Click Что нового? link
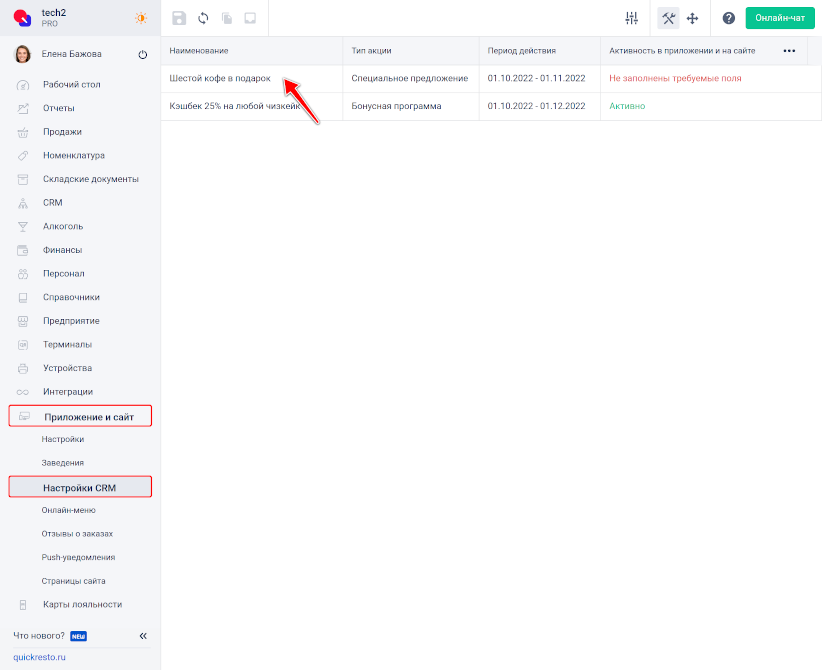This screenshot has width=822, height=670. click(x=39, y=635)
